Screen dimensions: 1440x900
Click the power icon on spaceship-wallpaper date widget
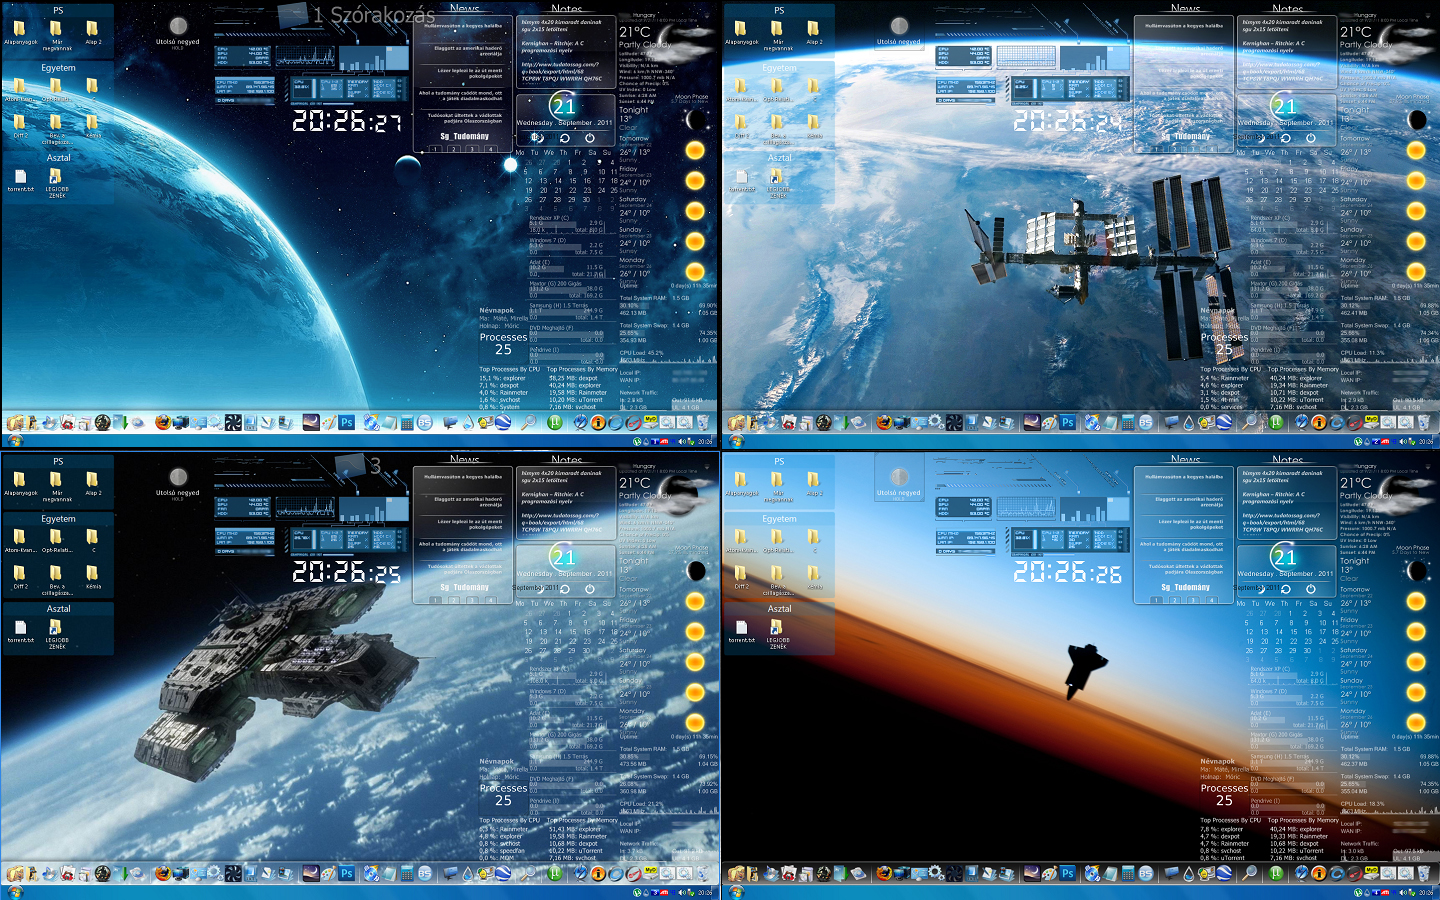(x=590, y=589)
